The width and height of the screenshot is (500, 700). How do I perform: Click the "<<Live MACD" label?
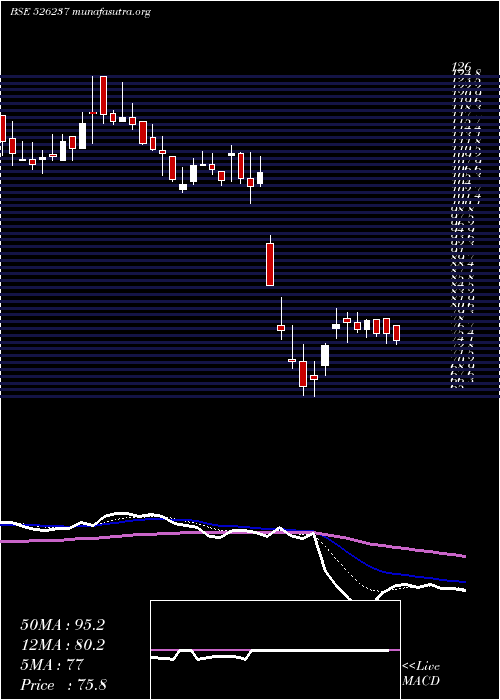(x=421, y=674)
